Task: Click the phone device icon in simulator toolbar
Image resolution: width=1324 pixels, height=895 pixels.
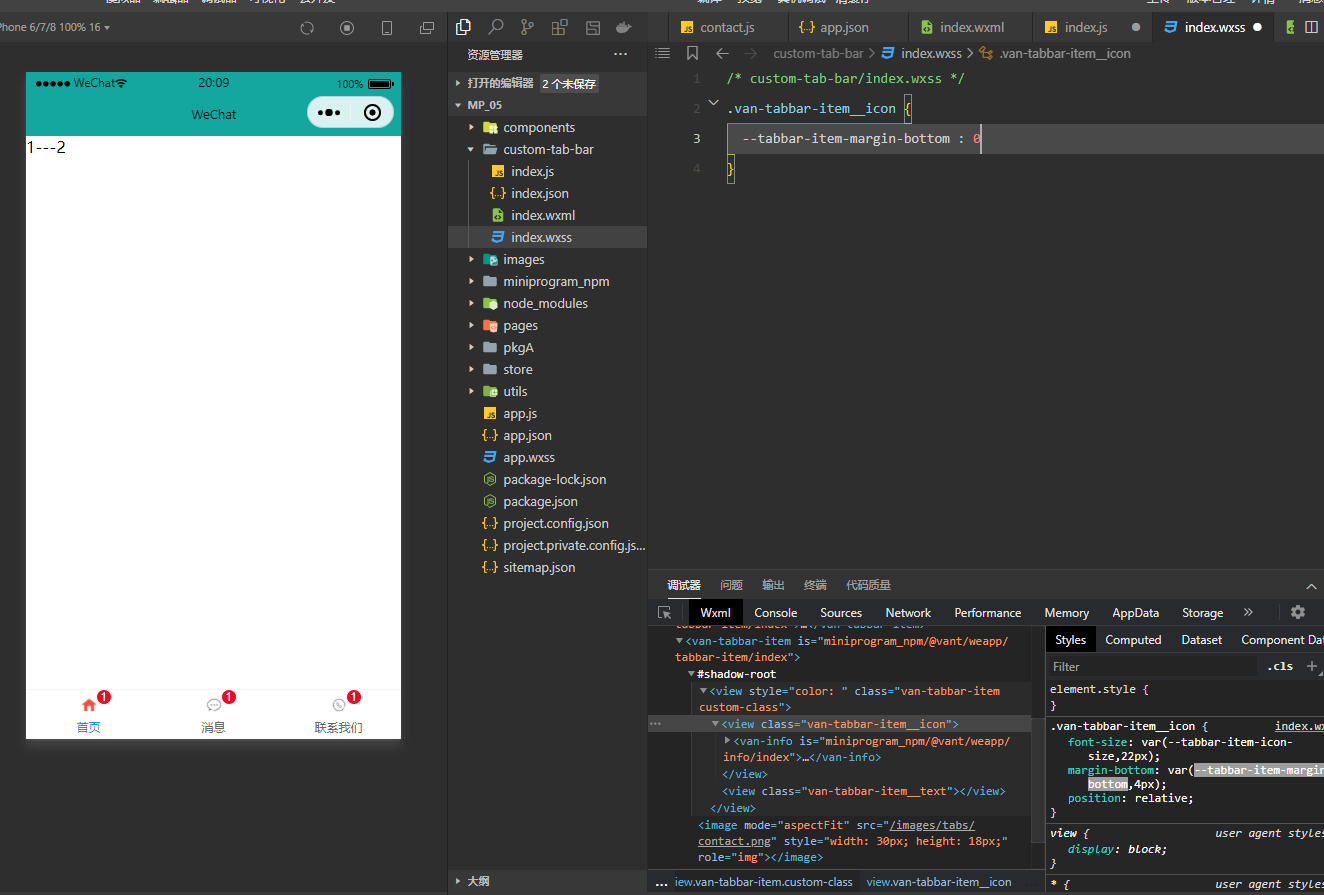Action: click(387, 28)
